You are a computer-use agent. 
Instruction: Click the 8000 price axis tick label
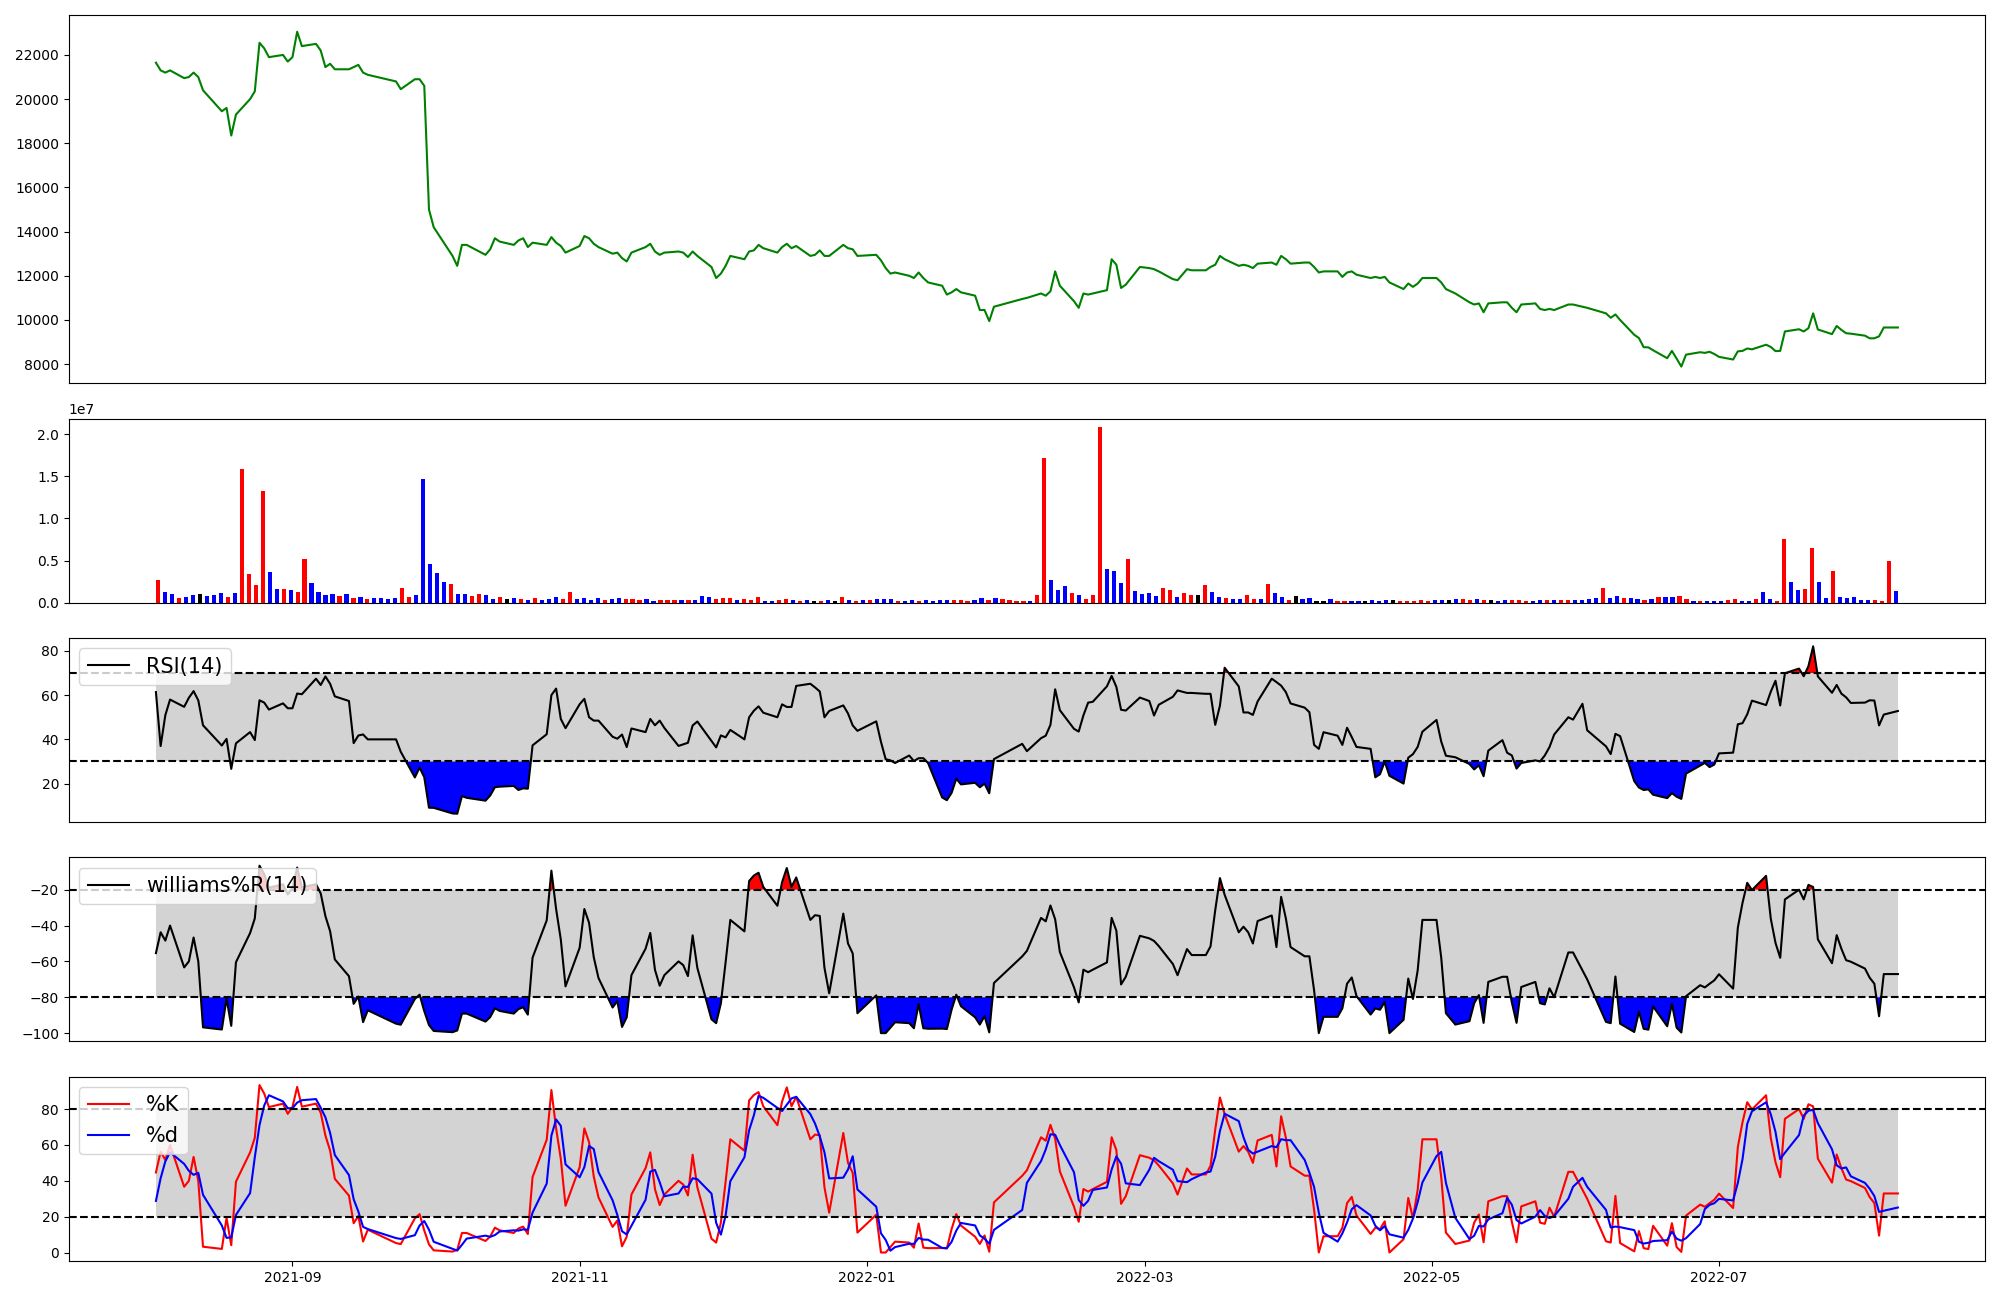point(41,365)
